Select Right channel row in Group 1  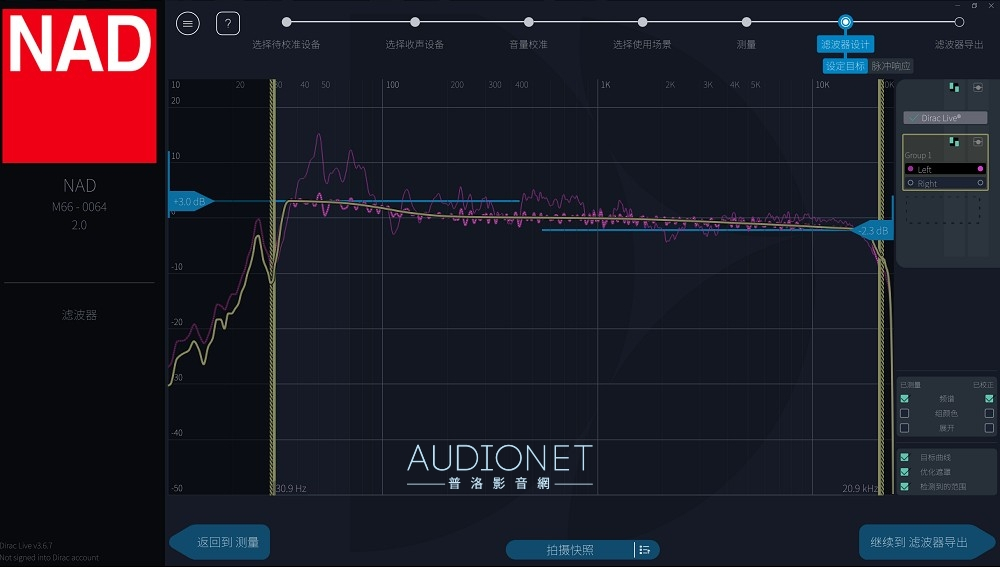click(945, 183)
